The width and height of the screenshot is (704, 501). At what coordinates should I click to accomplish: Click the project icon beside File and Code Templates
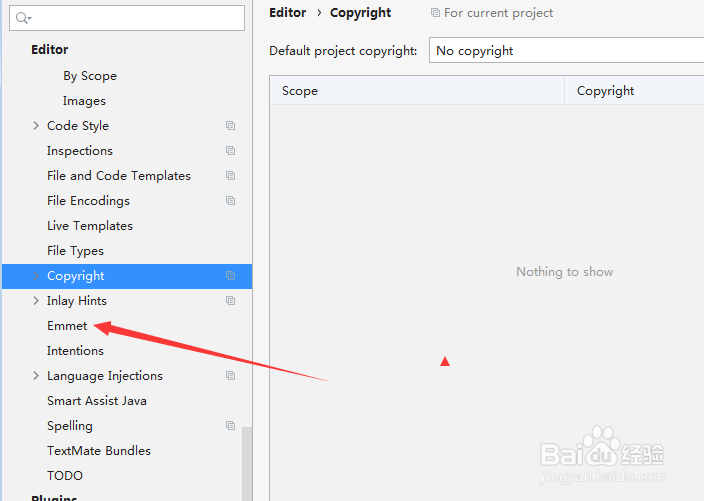(x=230, y=176)
